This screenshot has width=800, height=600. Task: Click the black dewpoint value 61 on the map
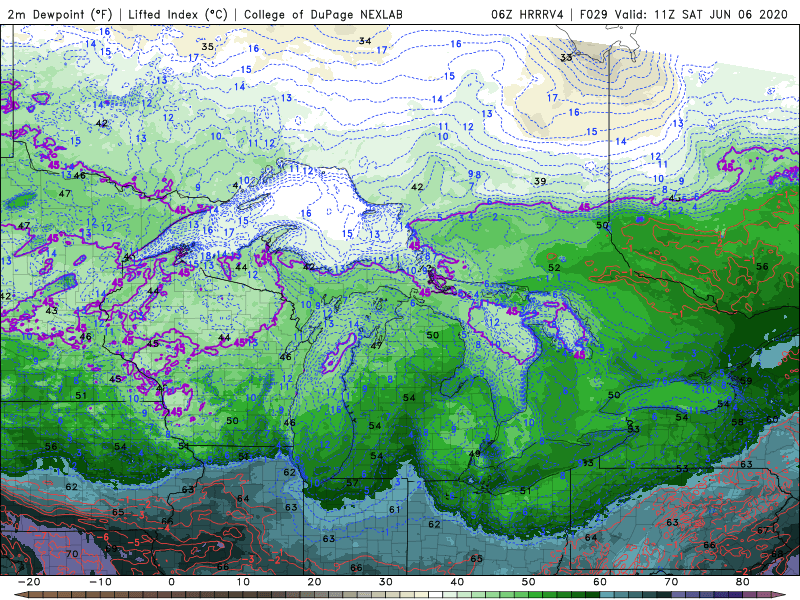click(x=395, y=509)
